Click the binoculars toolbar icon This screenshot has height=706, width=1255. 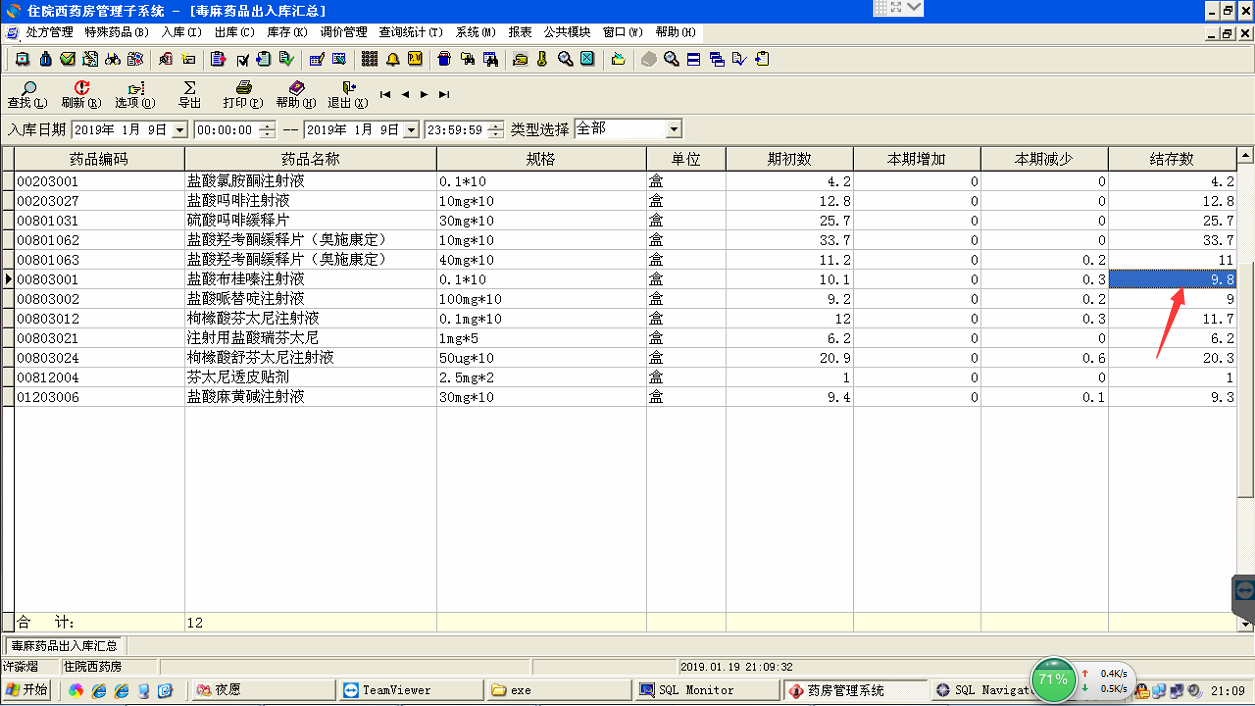click(113, 59)
